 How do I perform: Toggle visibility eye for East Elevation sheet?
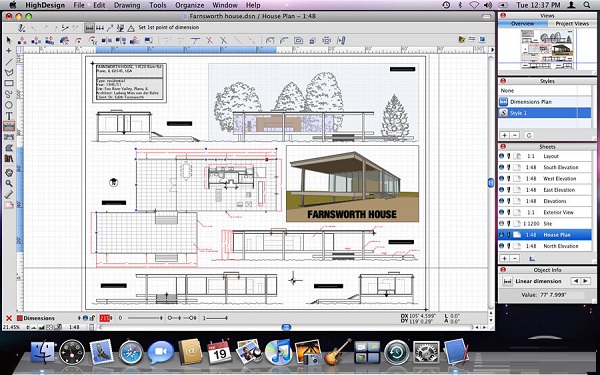tap(502, 190)
